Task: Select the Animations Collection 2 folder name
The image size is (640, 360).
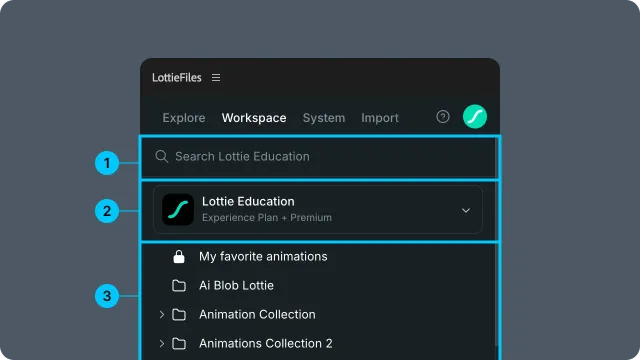Action: point(266,344)
